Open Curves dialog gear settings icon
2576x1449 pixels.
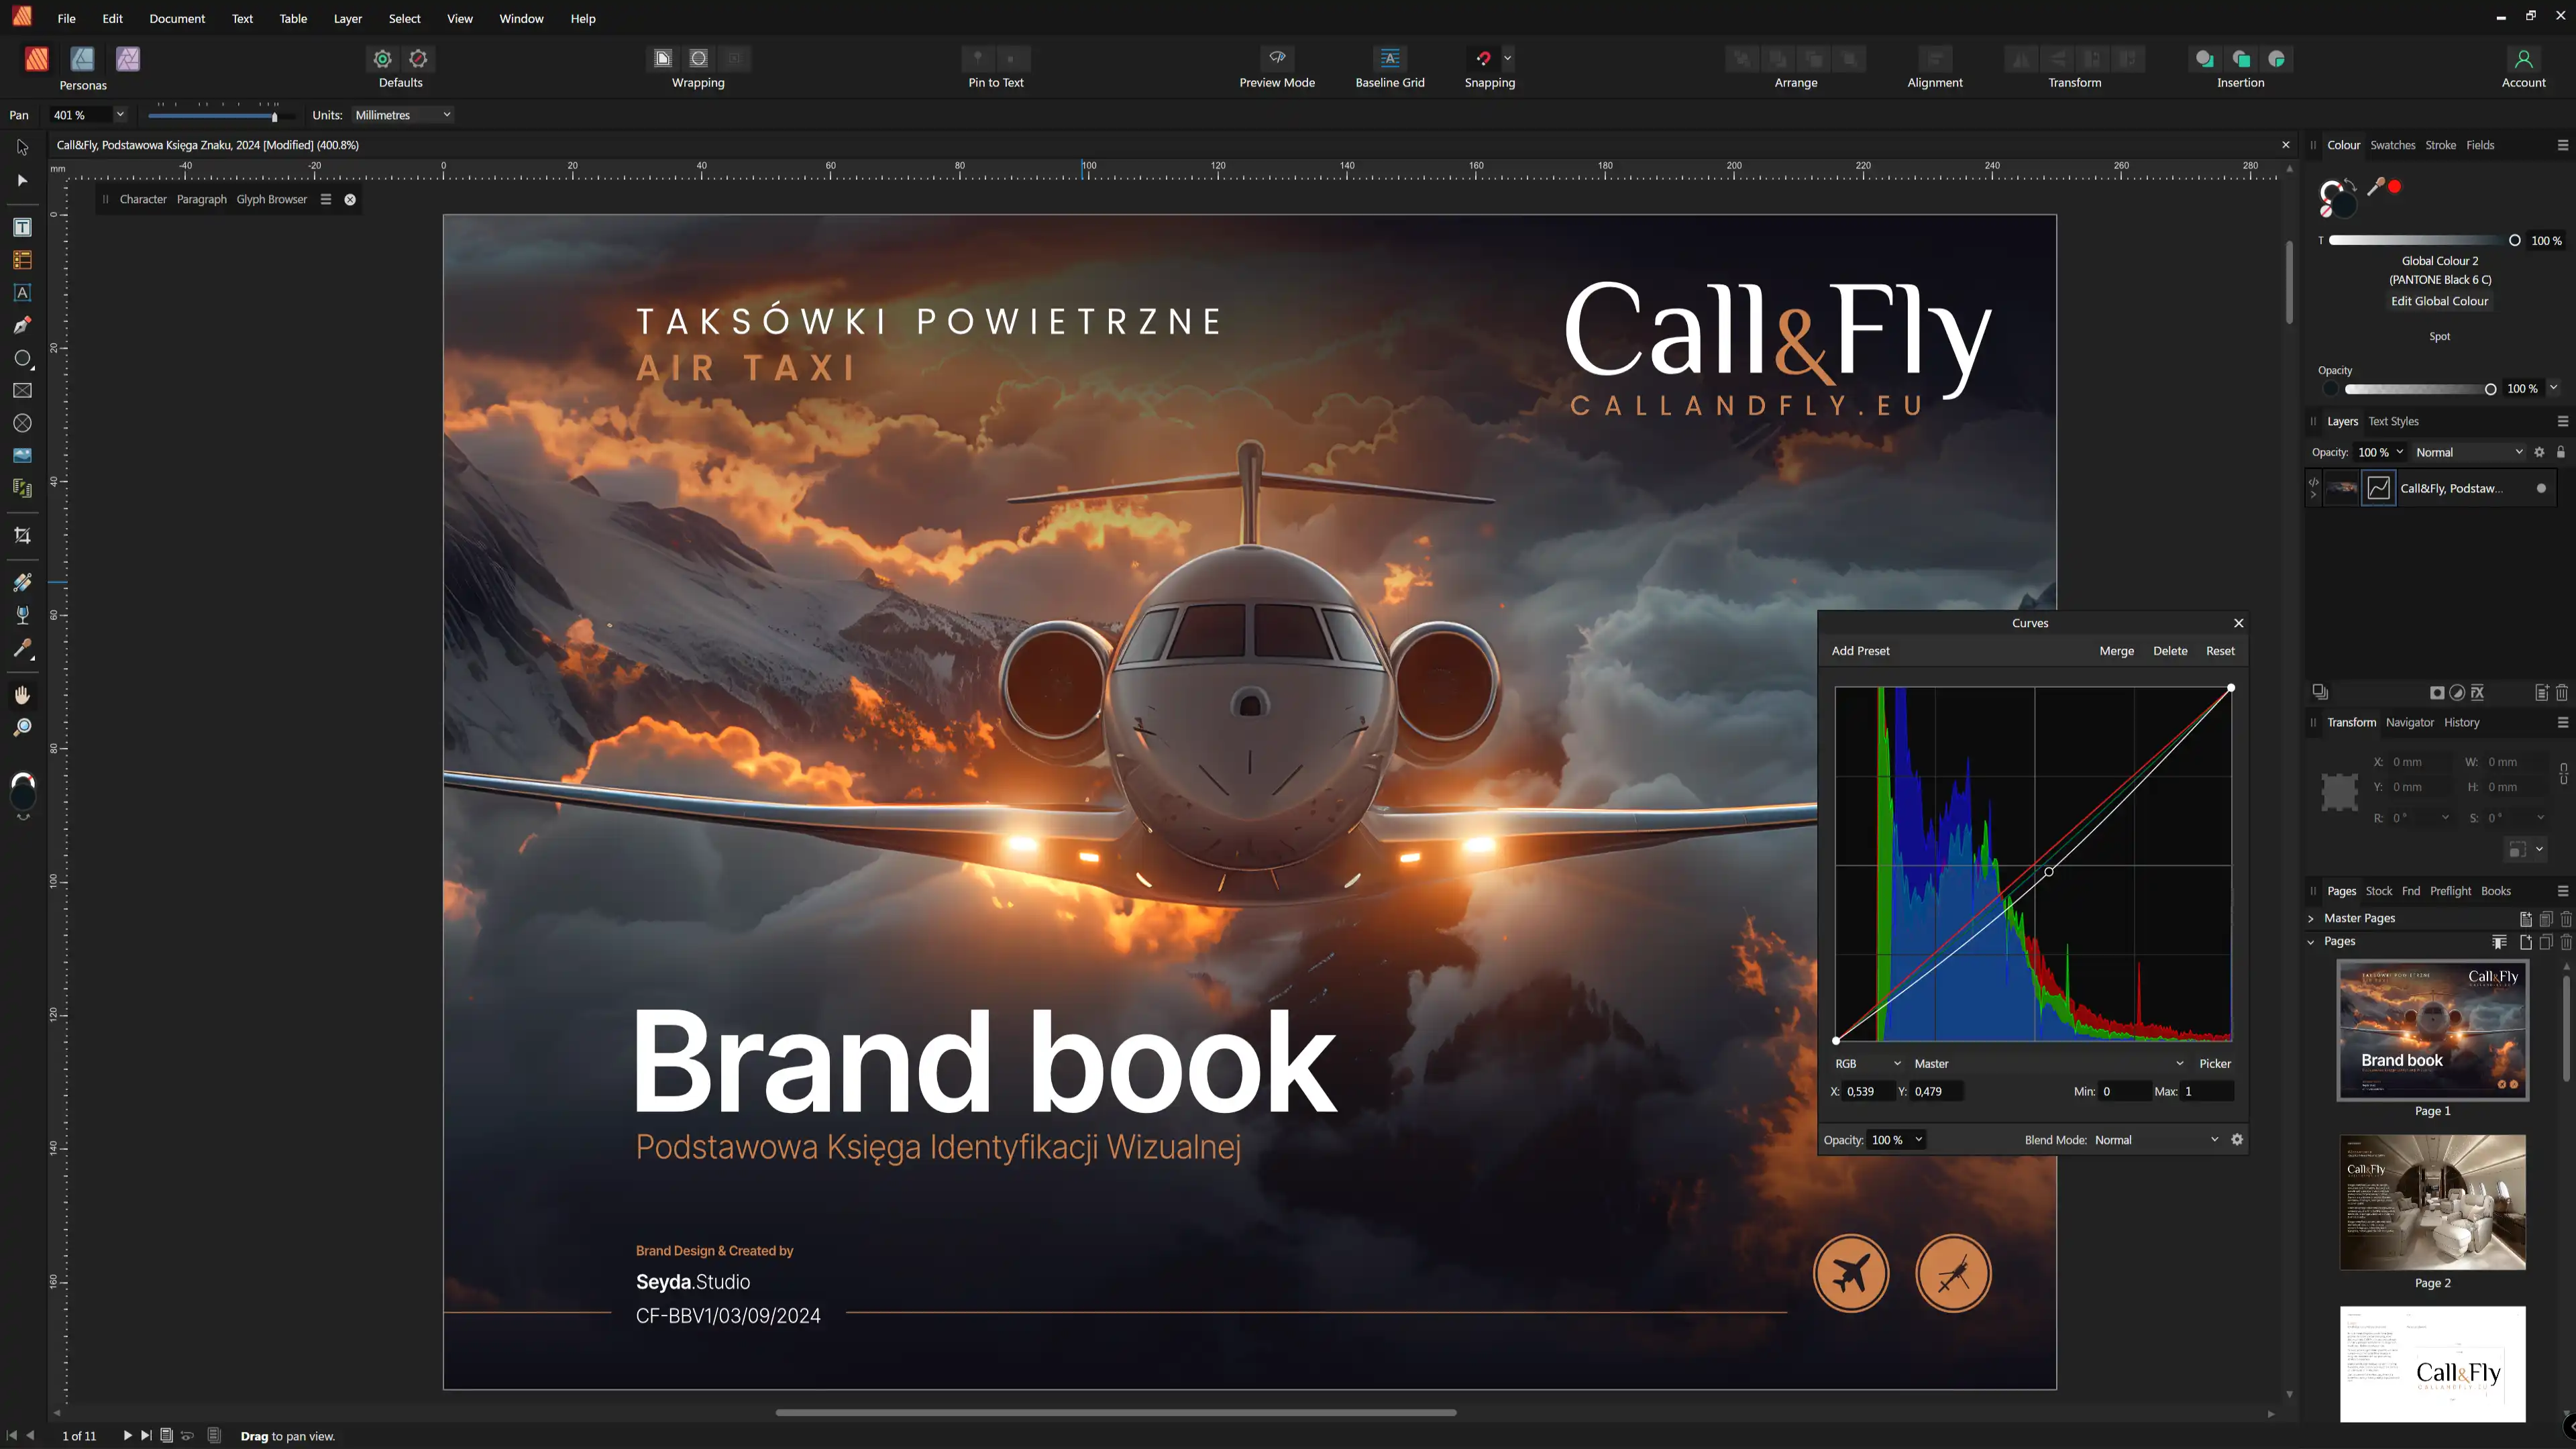click(2237, 1140)
